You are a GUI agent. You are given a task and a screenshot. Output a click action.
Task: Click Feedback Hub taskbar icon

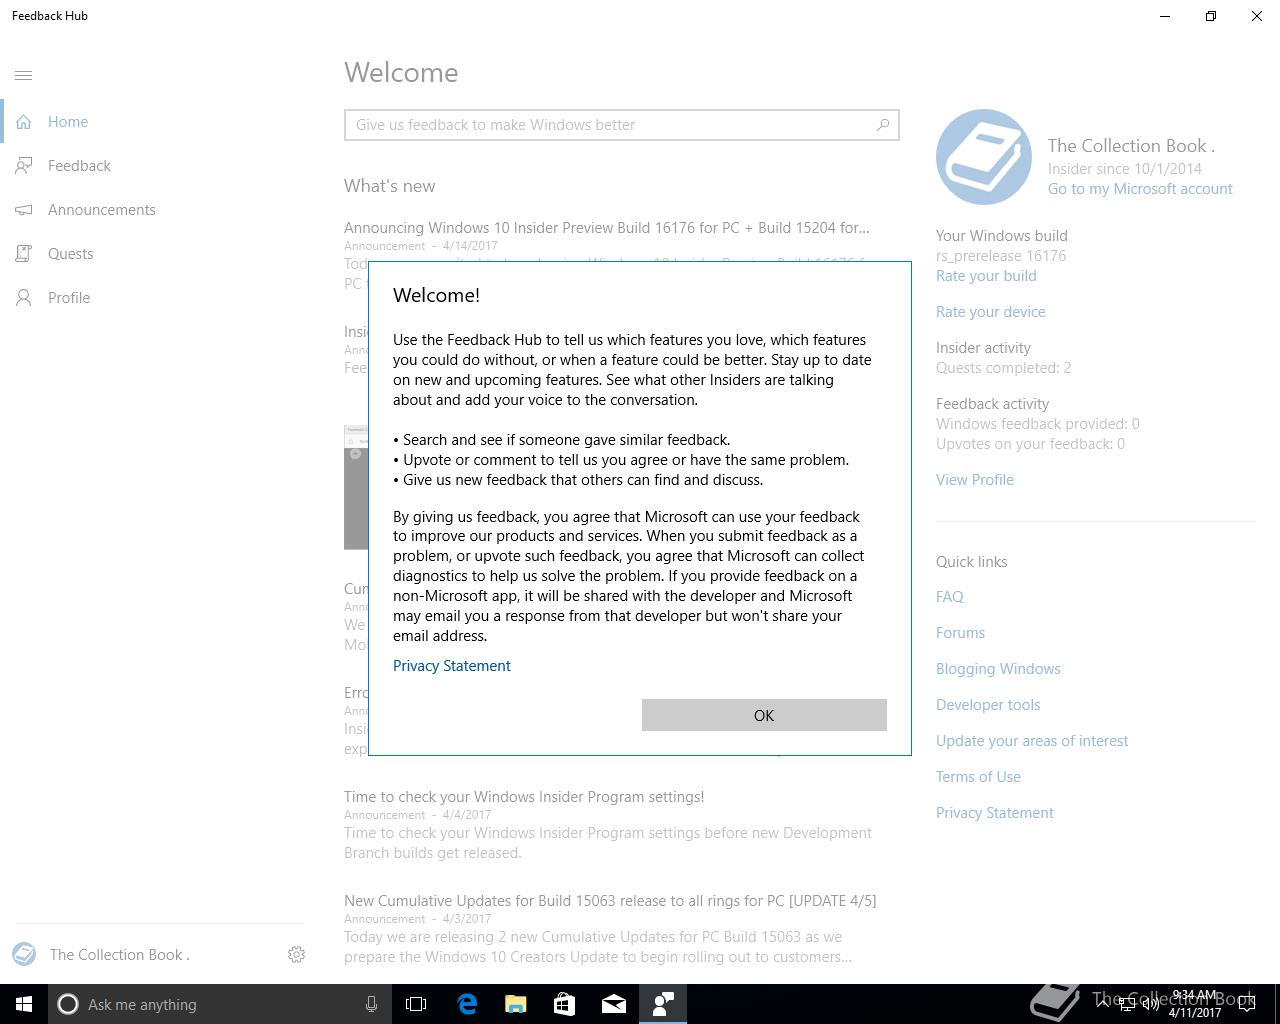[663, 1004]
